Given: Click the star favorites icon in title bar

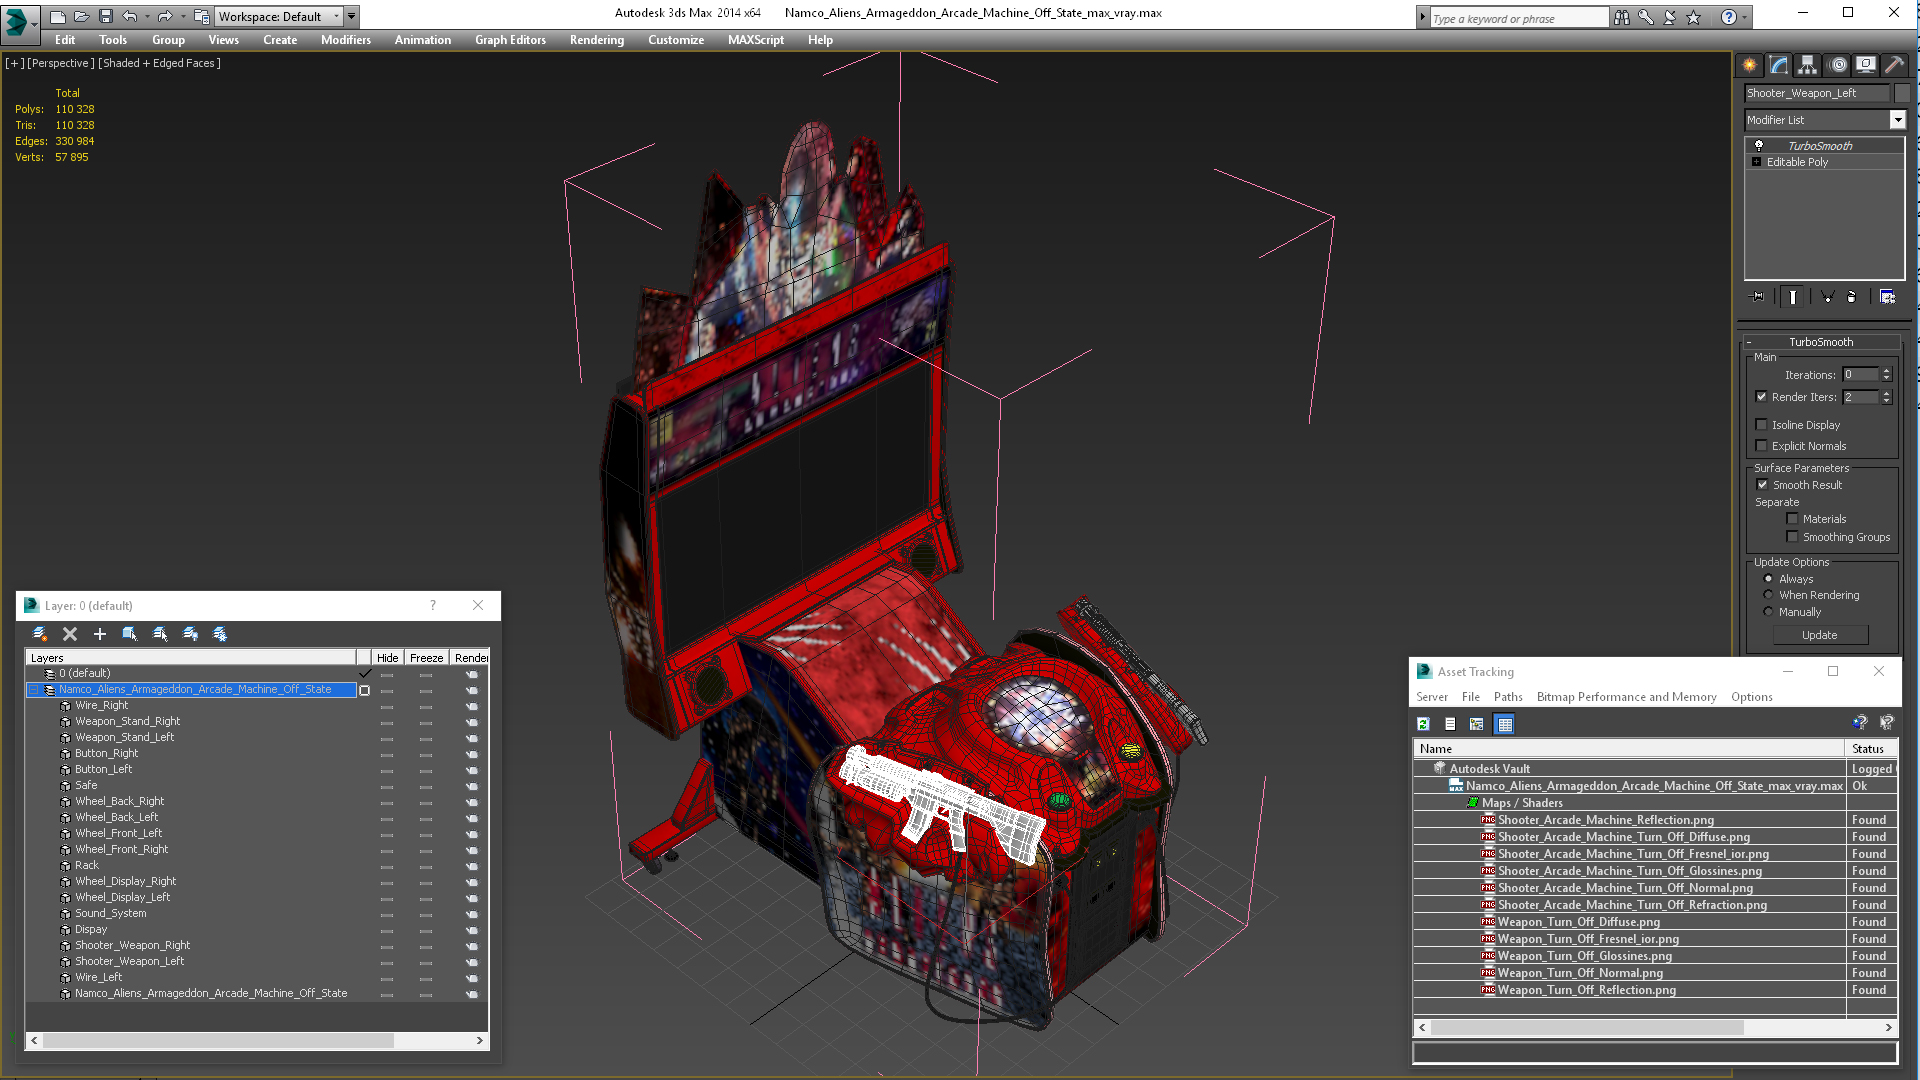Looking at the screenshot, I should (1693, 17).
